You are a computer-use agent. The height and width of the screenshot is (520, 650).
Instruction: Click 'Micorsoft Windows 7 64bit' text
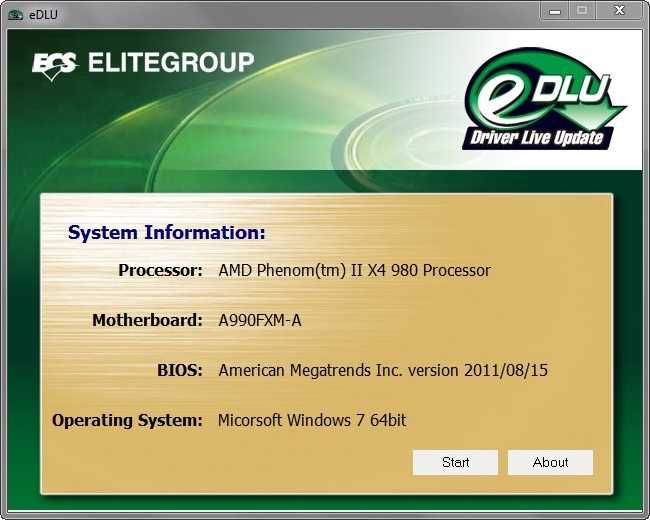(312, 420)
